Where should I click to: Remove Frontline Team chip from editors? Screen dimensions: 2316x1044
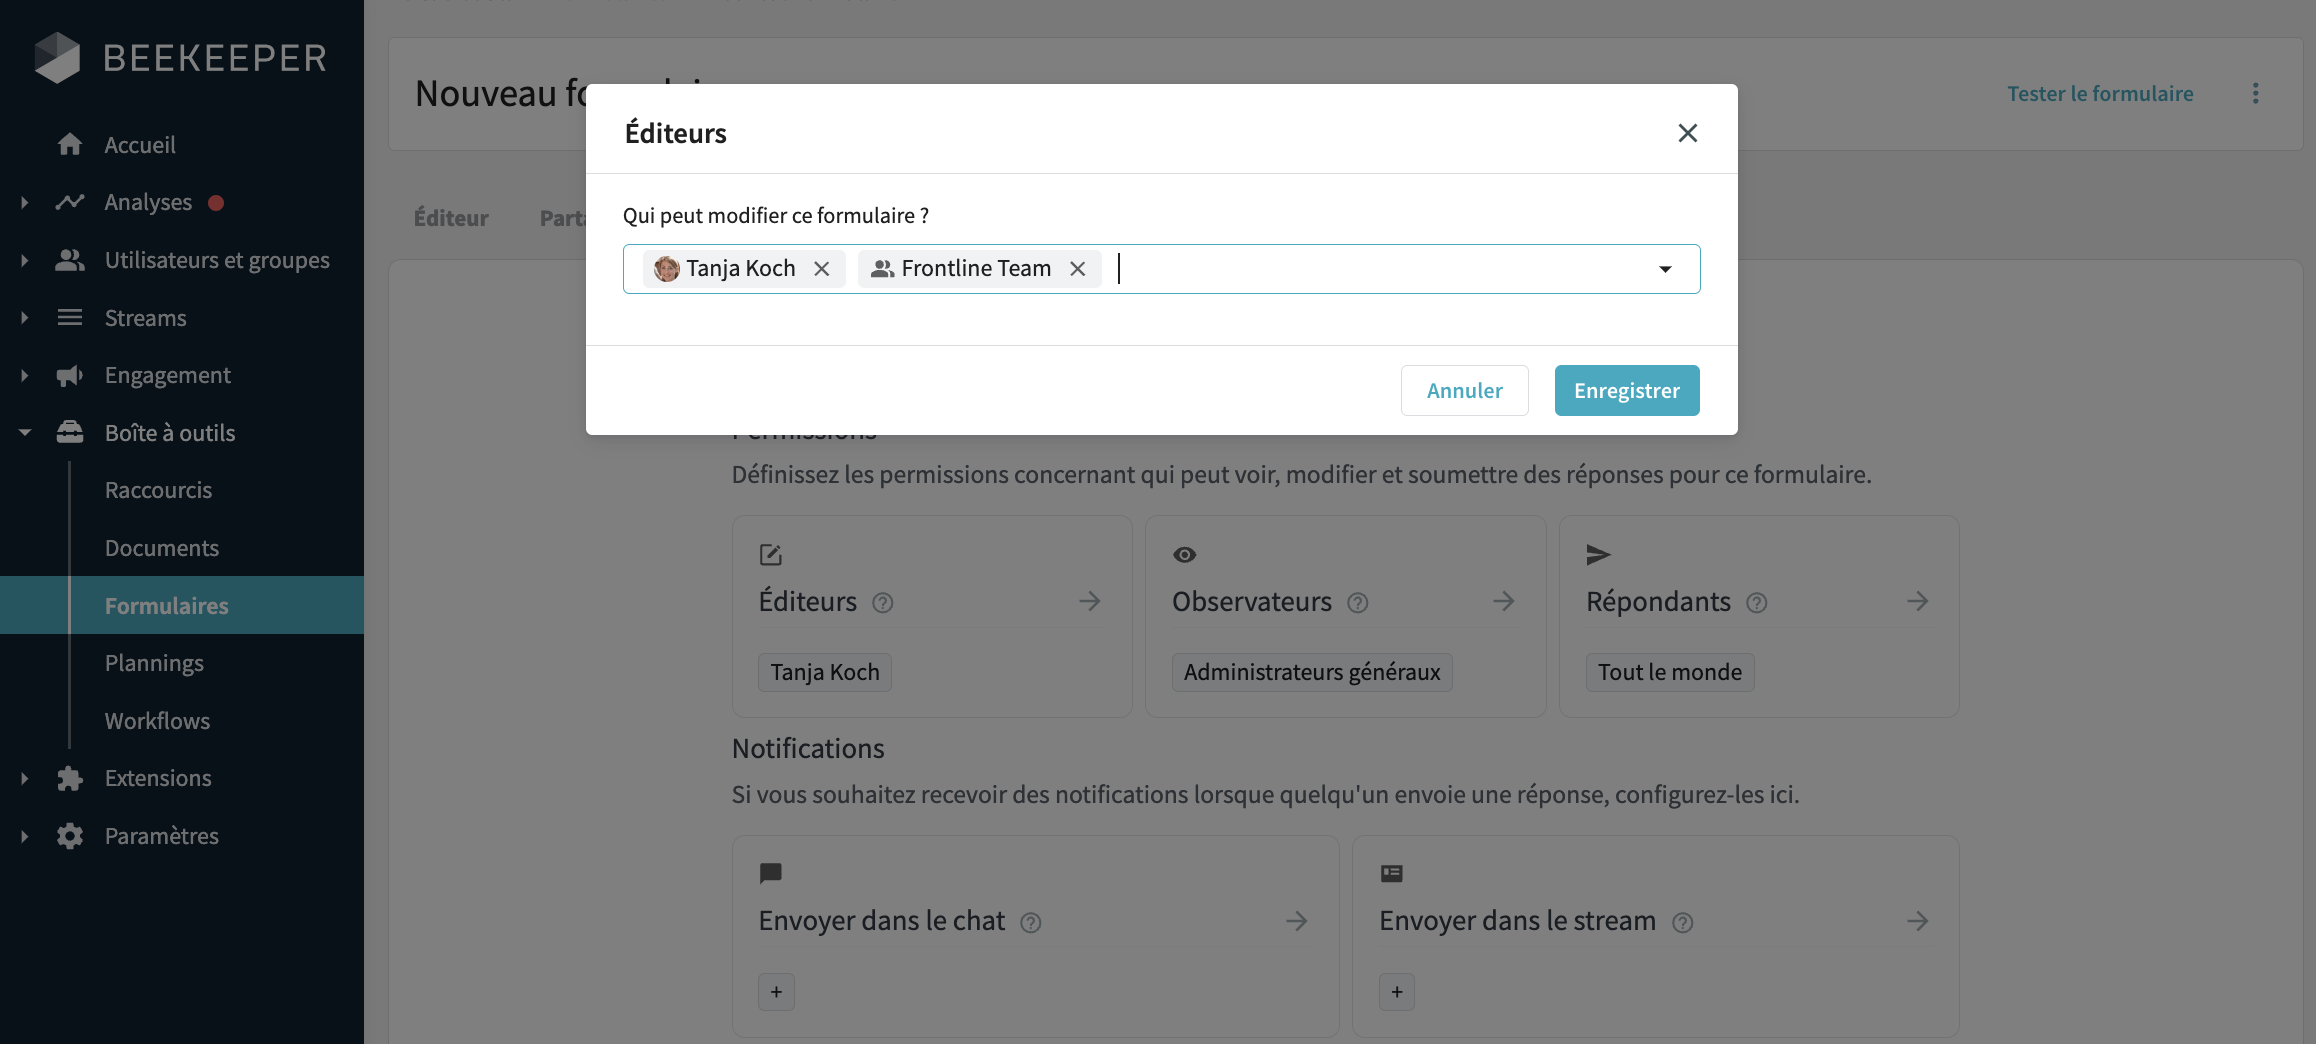point(1077,269)
